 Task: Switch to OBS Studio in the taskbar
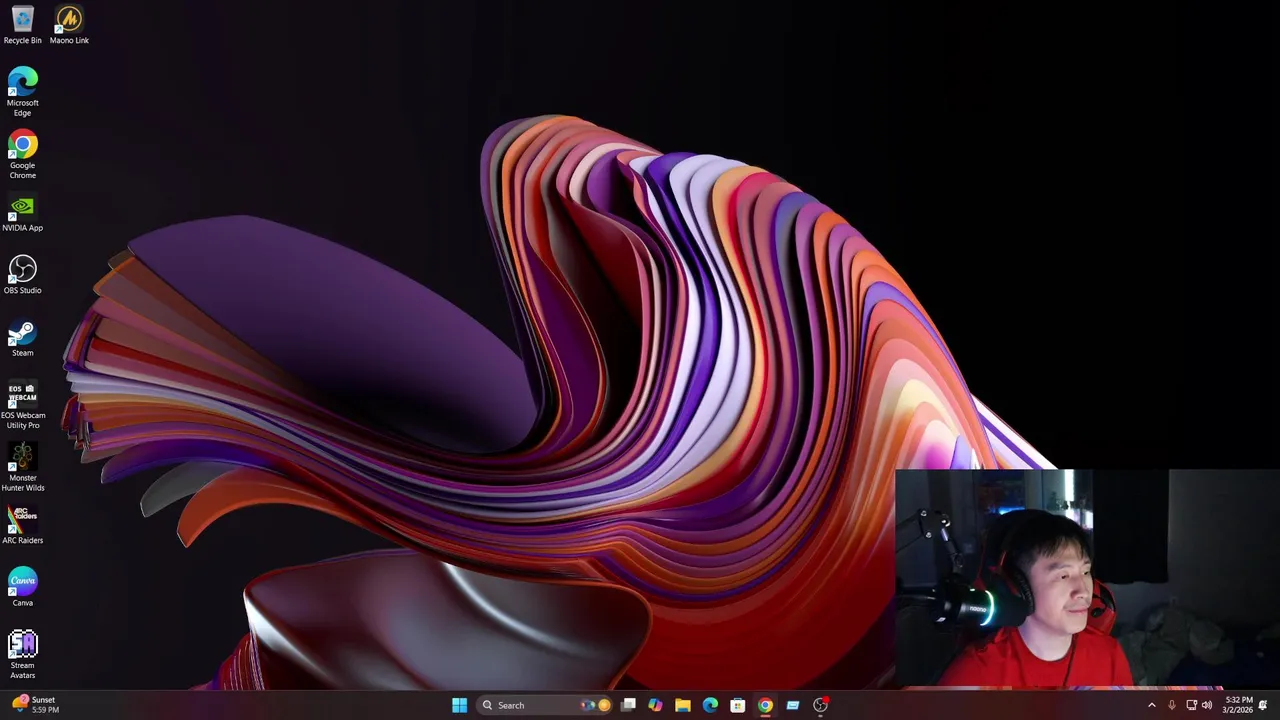(x=820, y=705)
